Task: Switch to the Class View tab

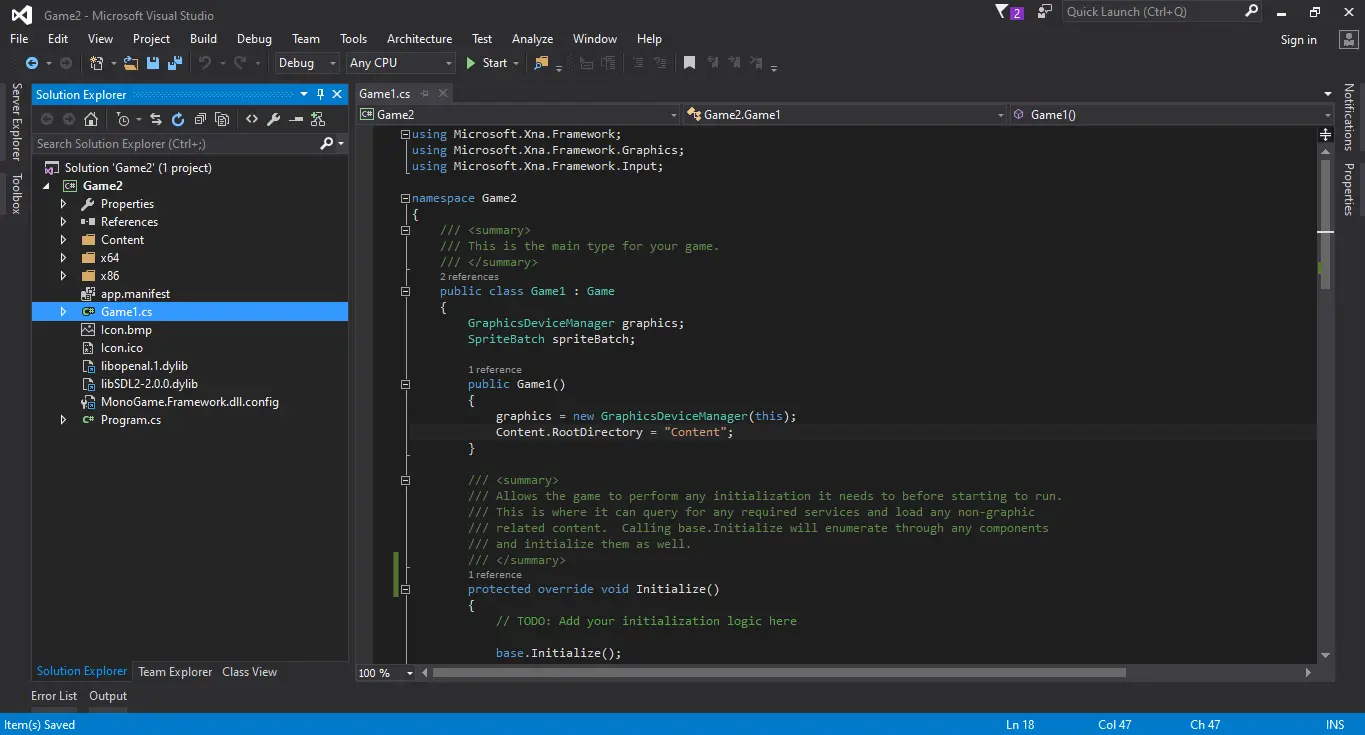Action: coord(249,672)
